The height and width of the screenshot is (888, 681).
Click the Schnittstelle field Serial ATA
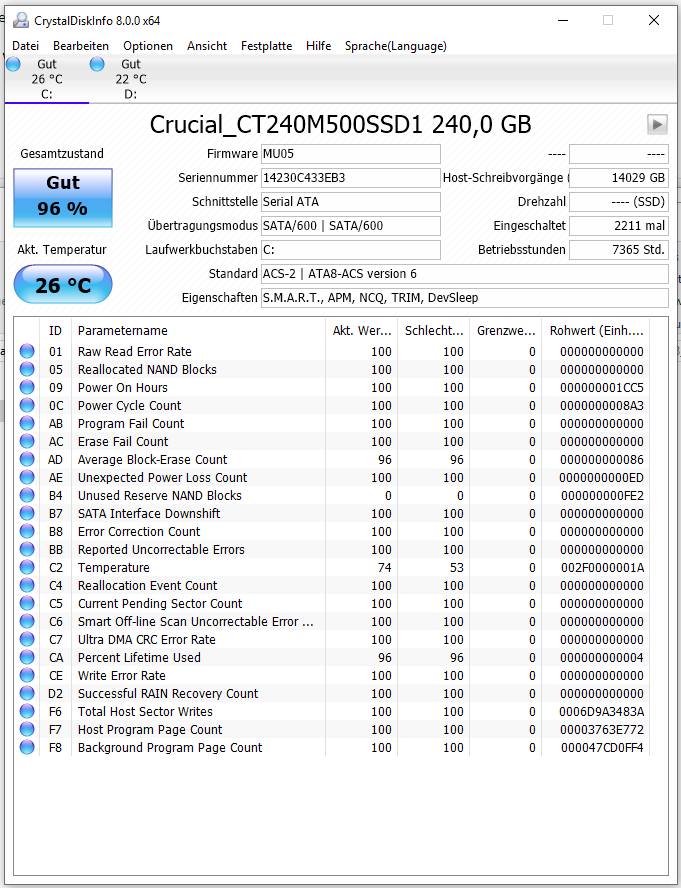tap(351, 202)
